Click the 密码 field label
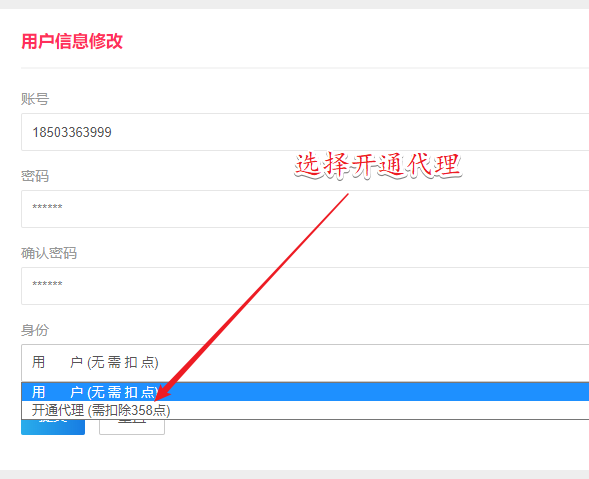Viewport: 589px width, 479px height. point(35,176)
